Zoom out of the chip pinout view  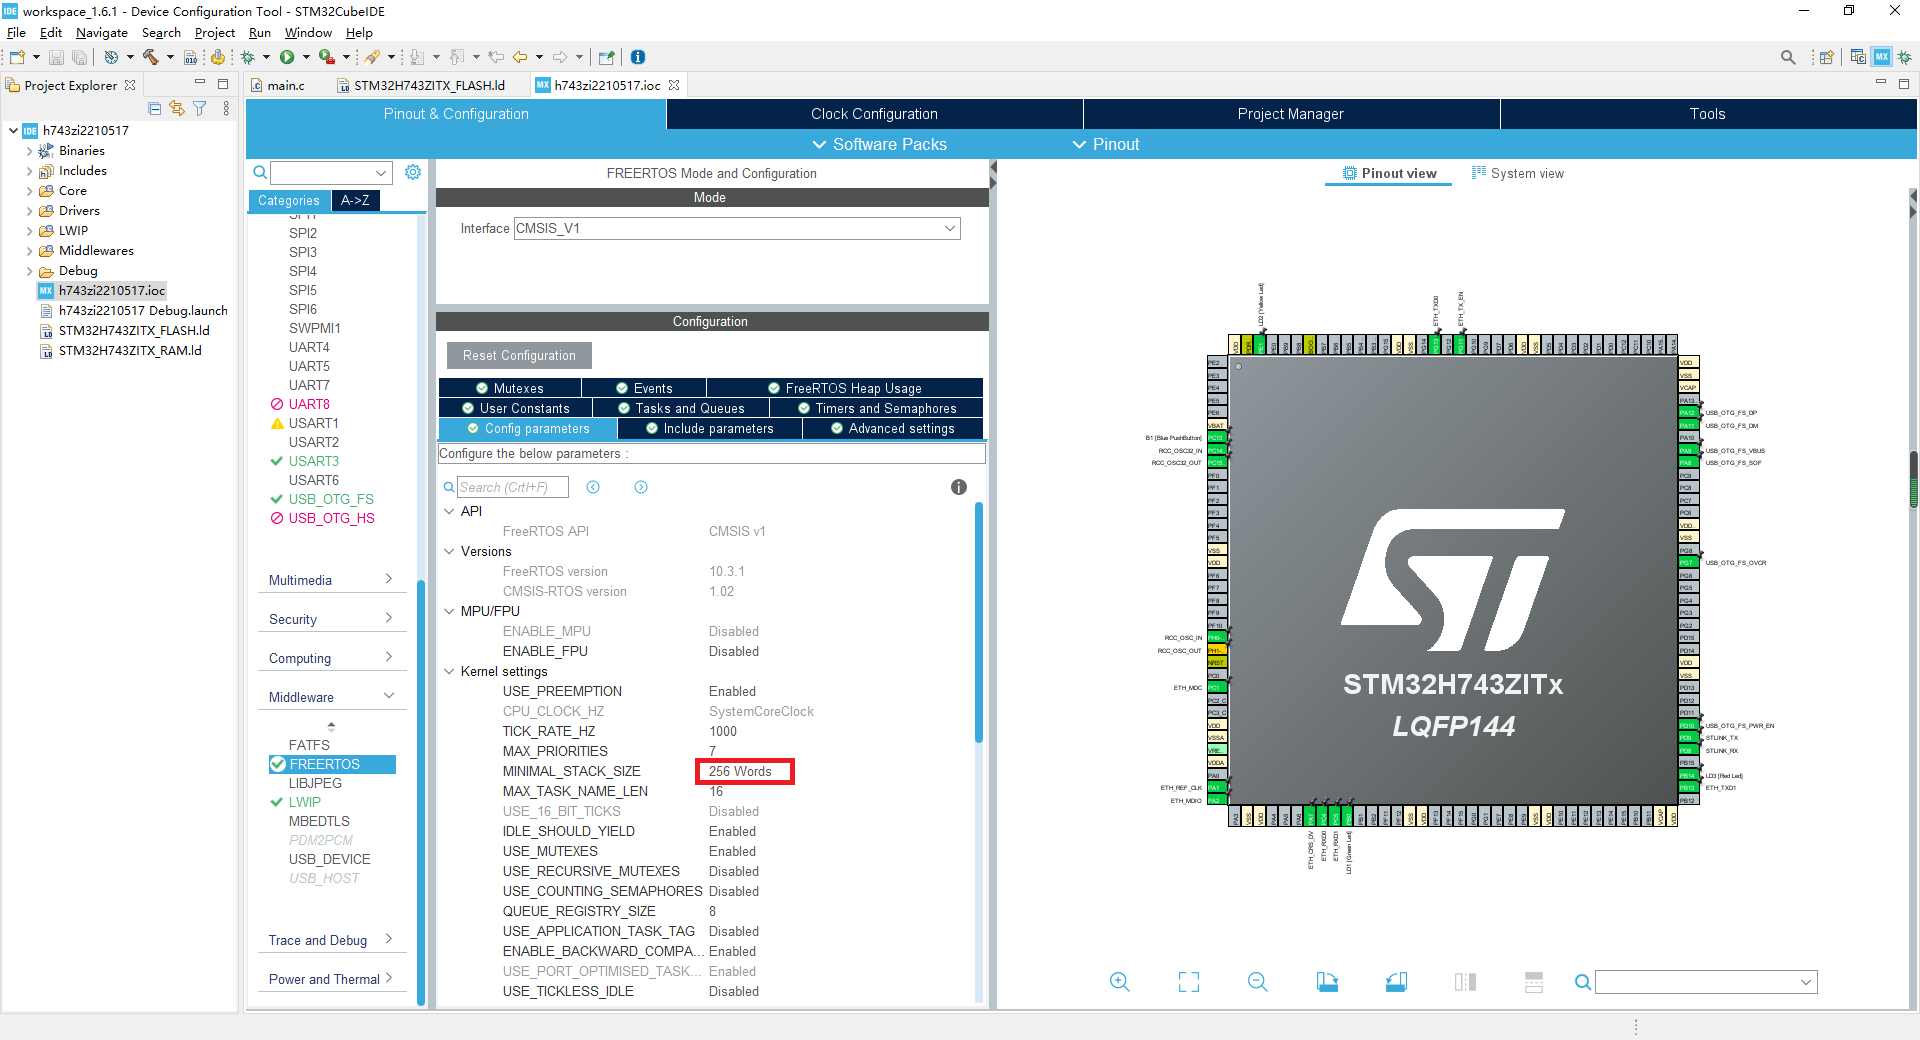(1257, 982)
